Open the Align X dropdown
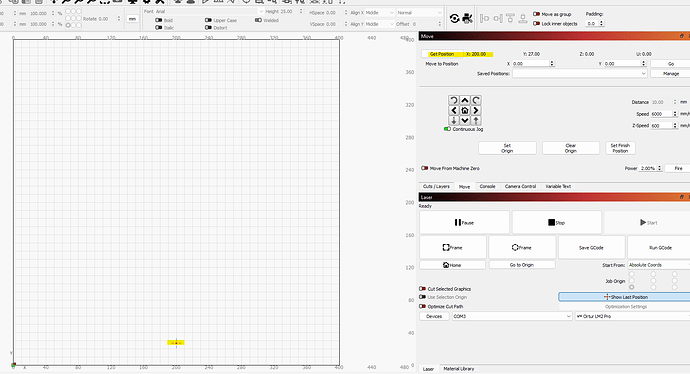The height and width of the screenshot is (374, 690). (379, 13)
